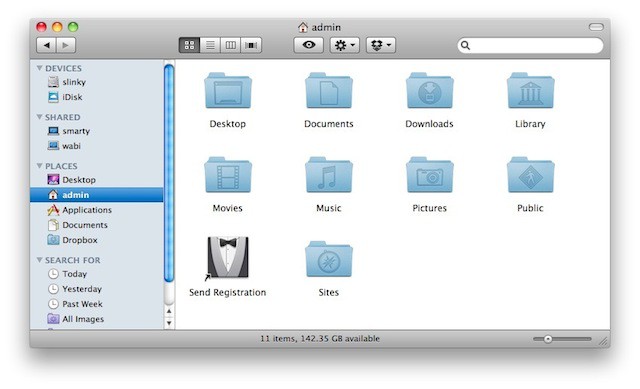The width and height of the screenshot is (640, 389).
Task: Click sidebar scroll up arrow
Action: (x=169, y=311)
